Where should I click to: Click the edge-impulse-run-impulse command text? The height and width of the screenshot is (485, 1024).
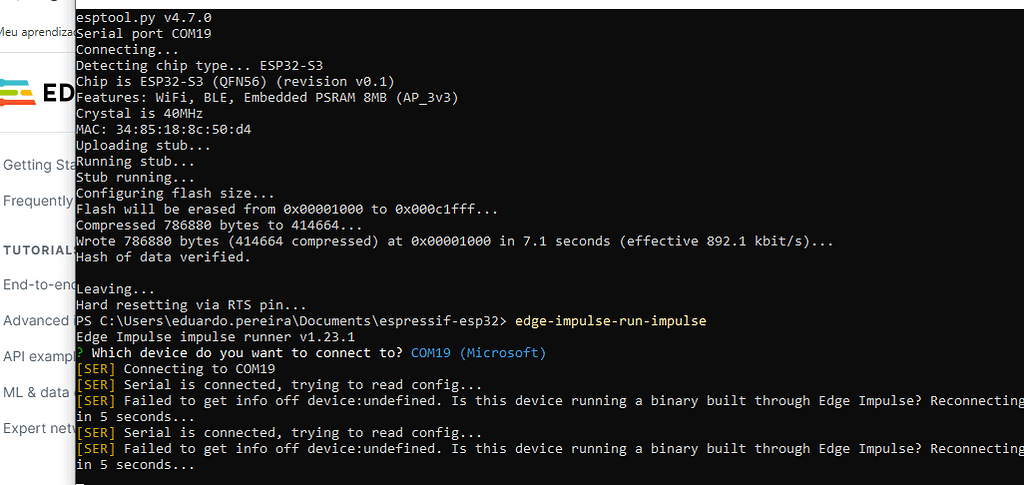(611, 321)
